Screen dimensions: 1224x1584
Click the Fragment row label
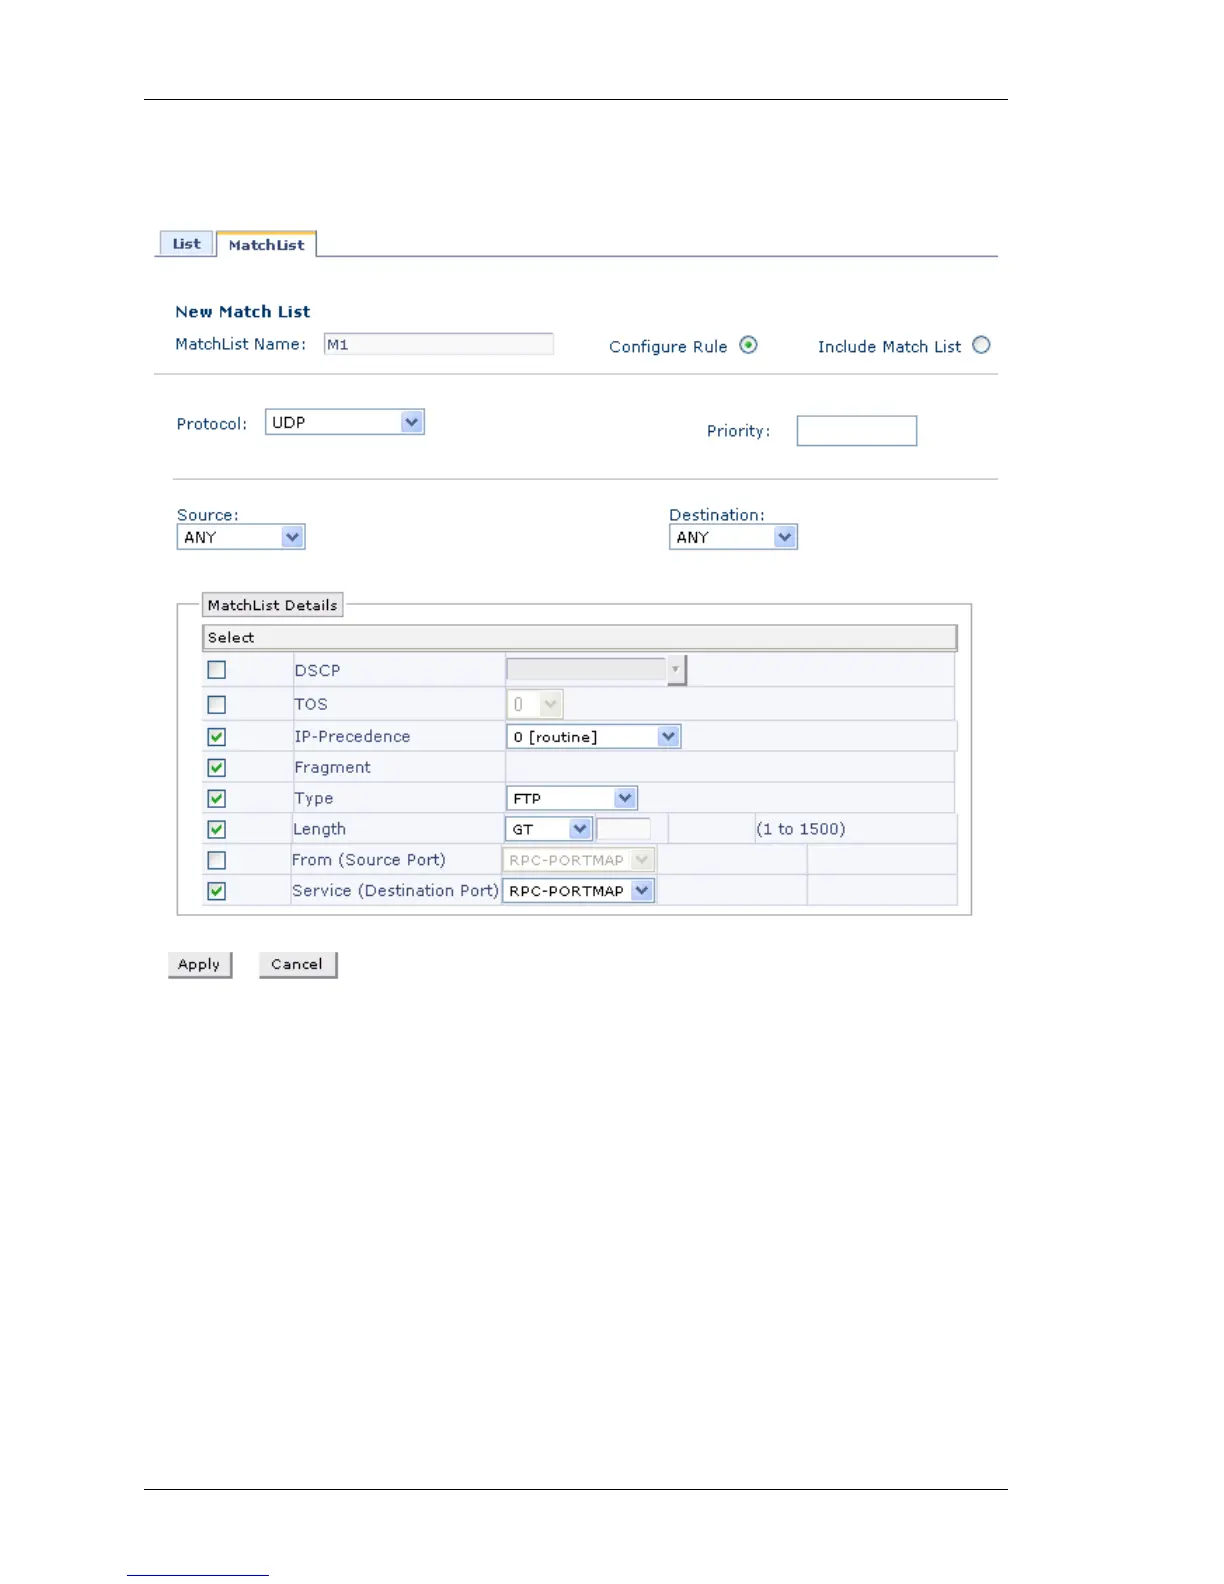point(332,768)
